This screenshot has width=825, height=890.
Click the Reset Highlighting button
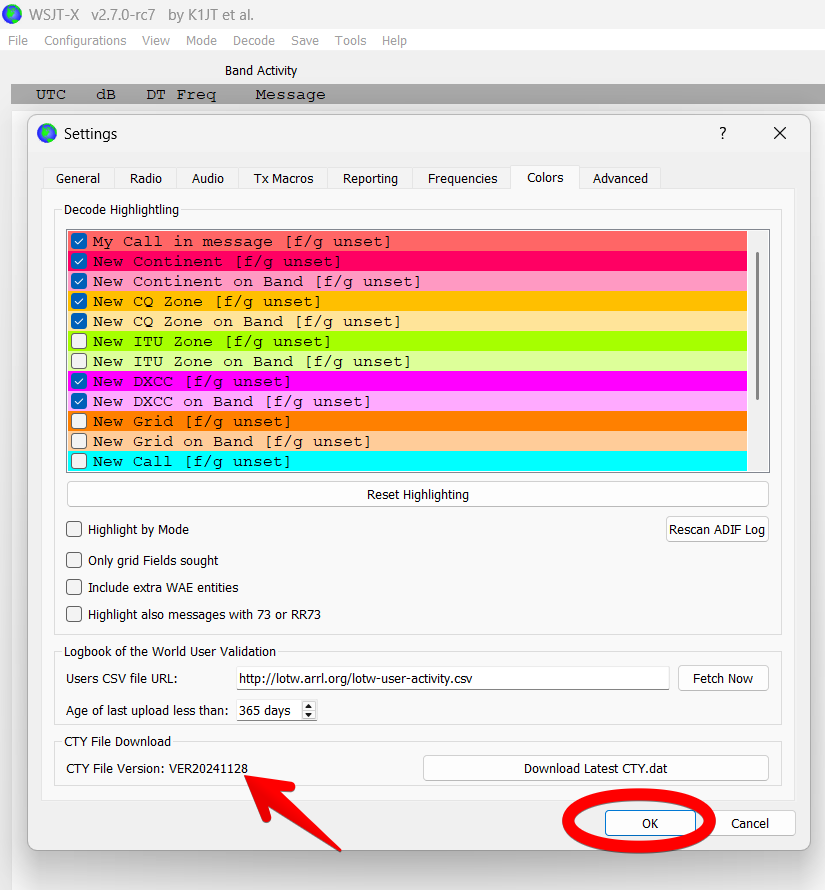click(x=418, y=494)
